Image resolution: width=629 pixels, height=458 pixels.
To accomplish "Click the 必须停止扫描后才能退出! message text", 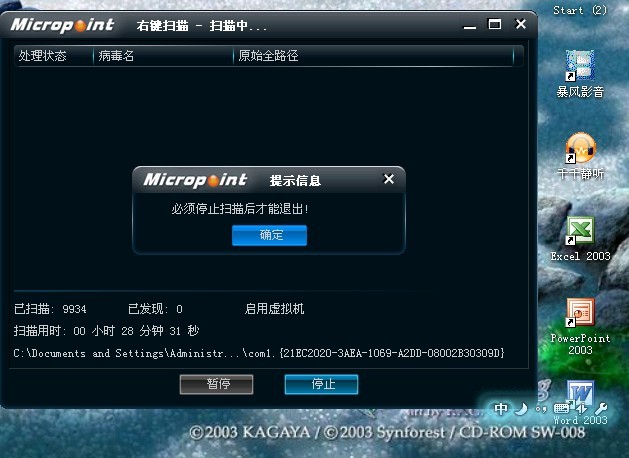I will pyautogui.click(x=240, y=209).
